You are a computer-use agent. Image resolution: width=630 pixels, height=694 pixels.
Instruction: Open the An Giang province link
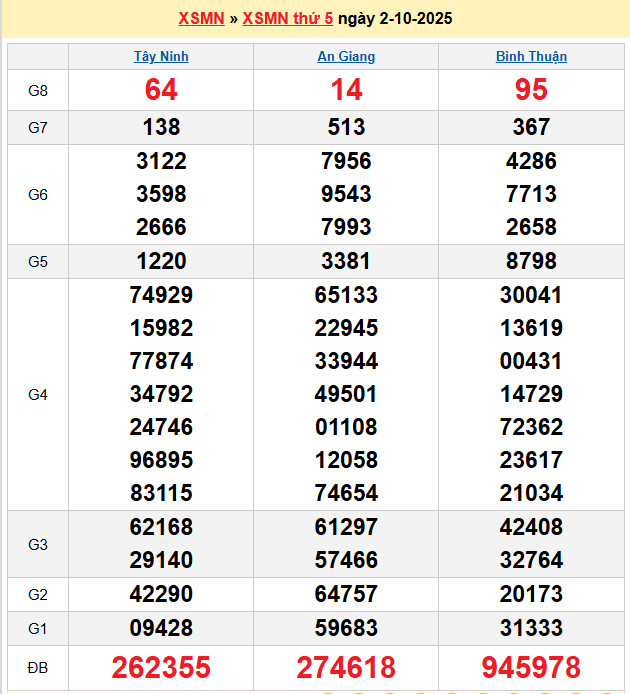[346, 57]
